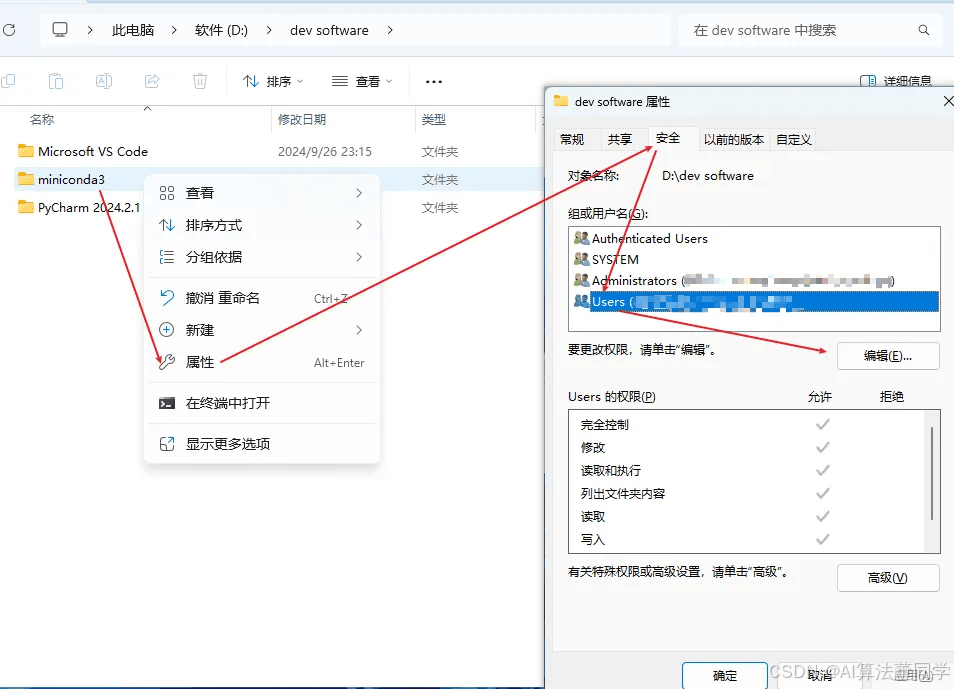Click the rename toolbar icon
The width and height of the screenshot is (954, 689).
tap(103, 81)
